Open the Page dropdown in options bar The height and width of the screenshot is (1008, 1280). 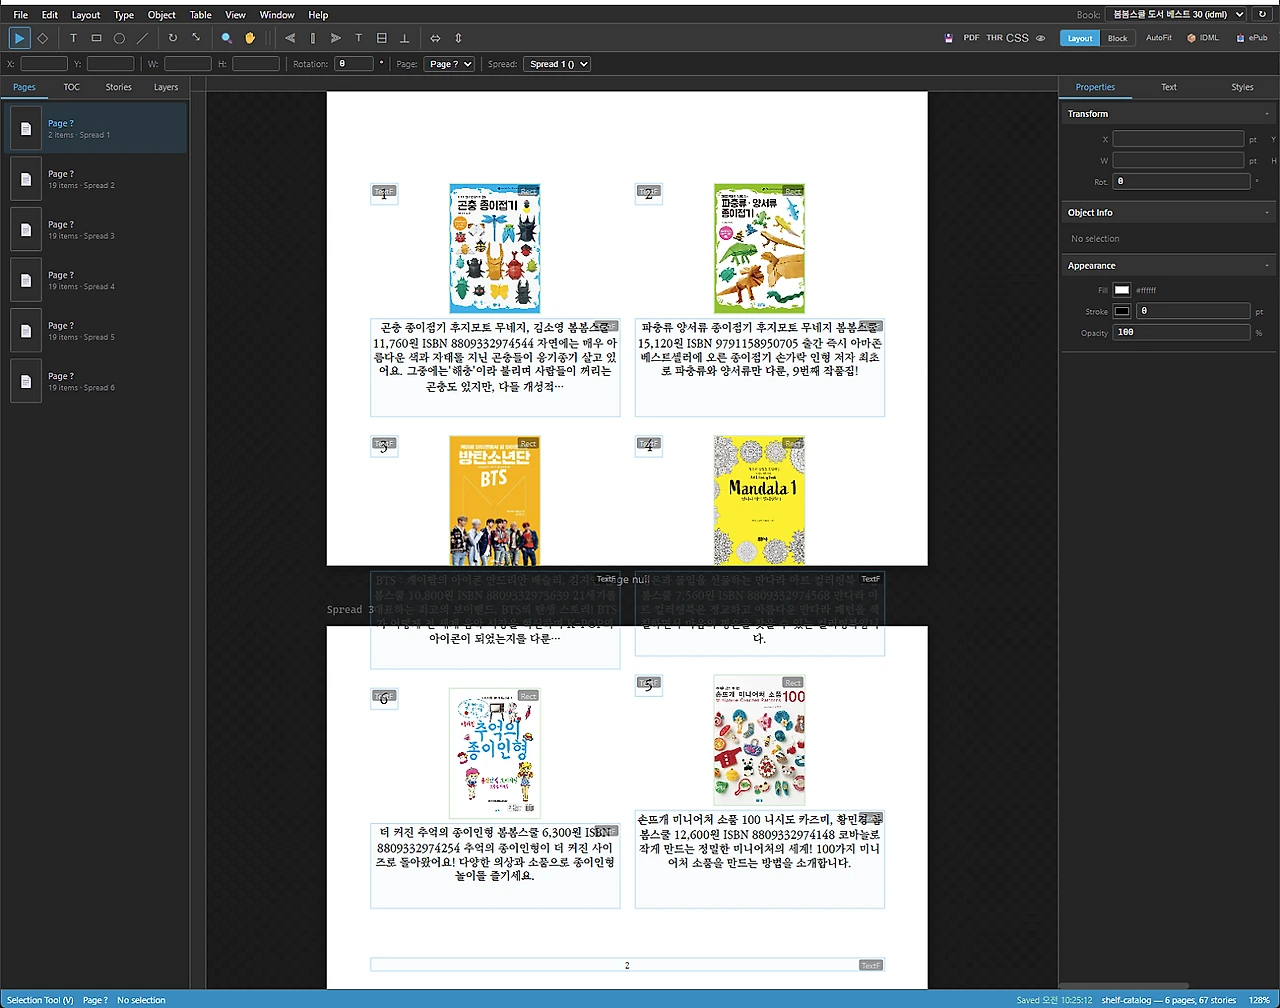(448, 64)
